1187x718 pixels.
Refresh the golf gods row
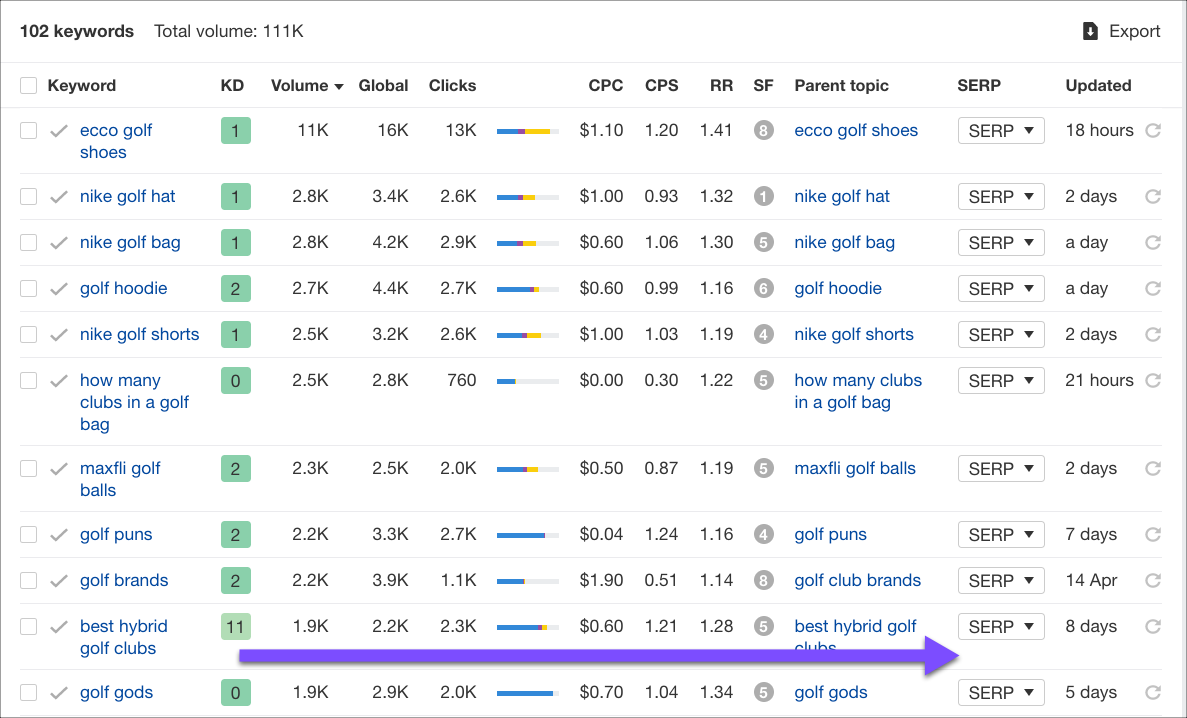point(1153,692)
